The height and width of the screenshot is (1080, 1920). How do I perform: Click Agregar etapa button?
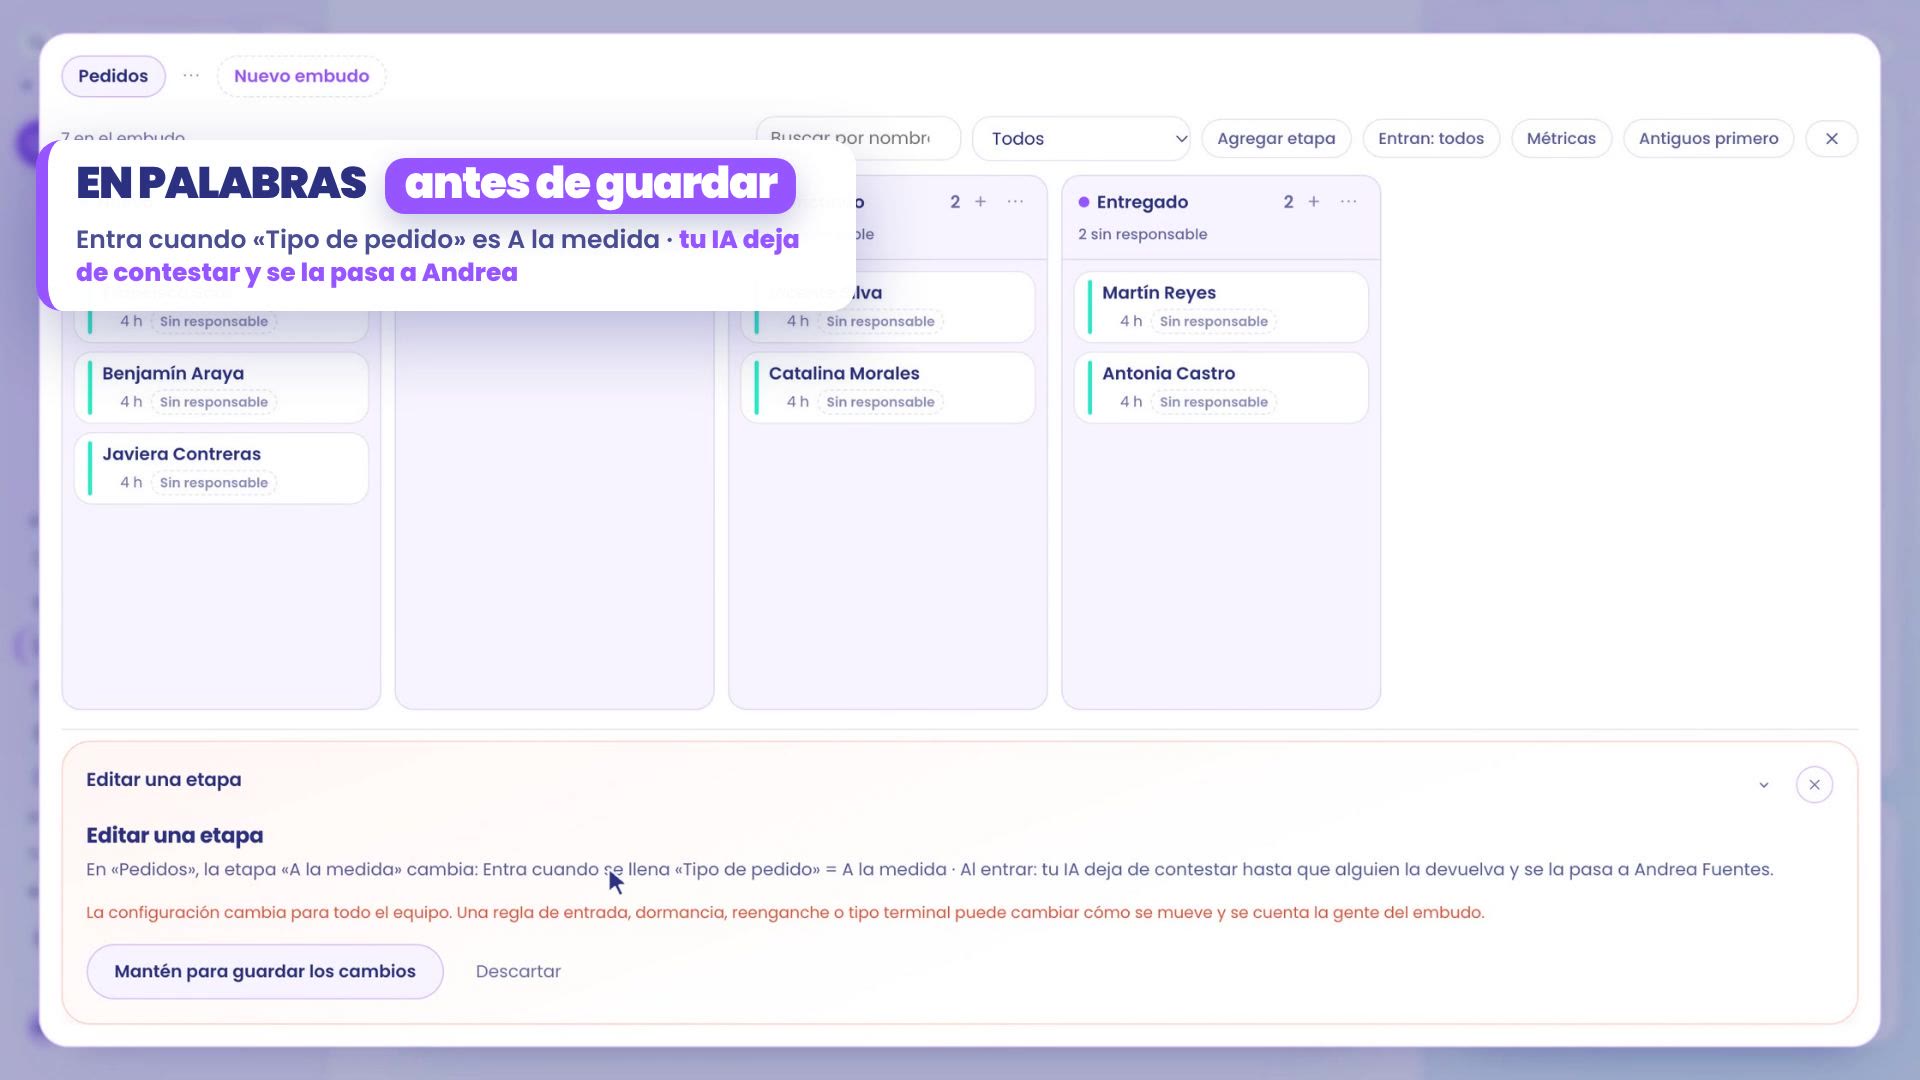[1276, 138]
